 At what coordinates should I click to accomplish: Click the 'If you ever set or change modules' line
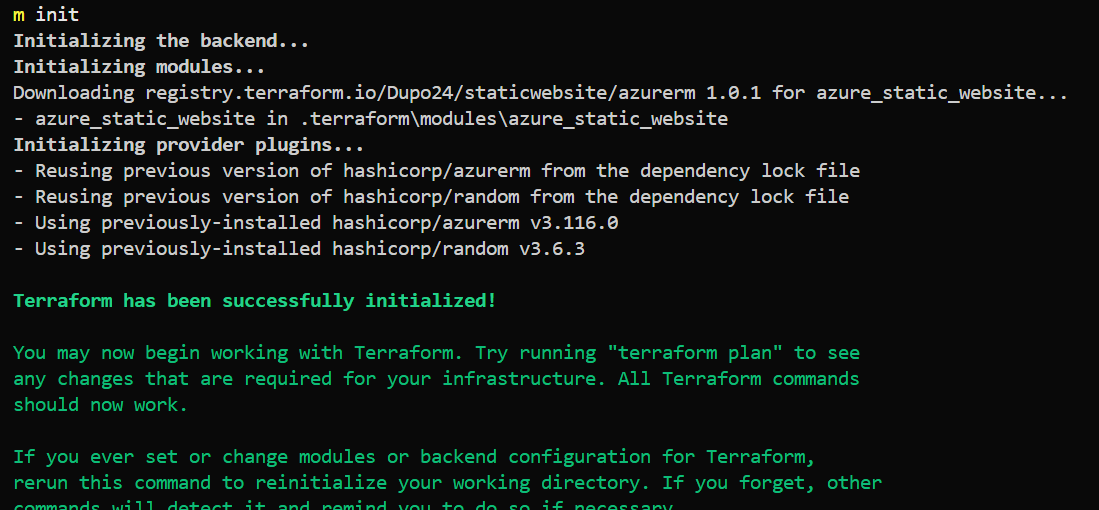(414, 457)
